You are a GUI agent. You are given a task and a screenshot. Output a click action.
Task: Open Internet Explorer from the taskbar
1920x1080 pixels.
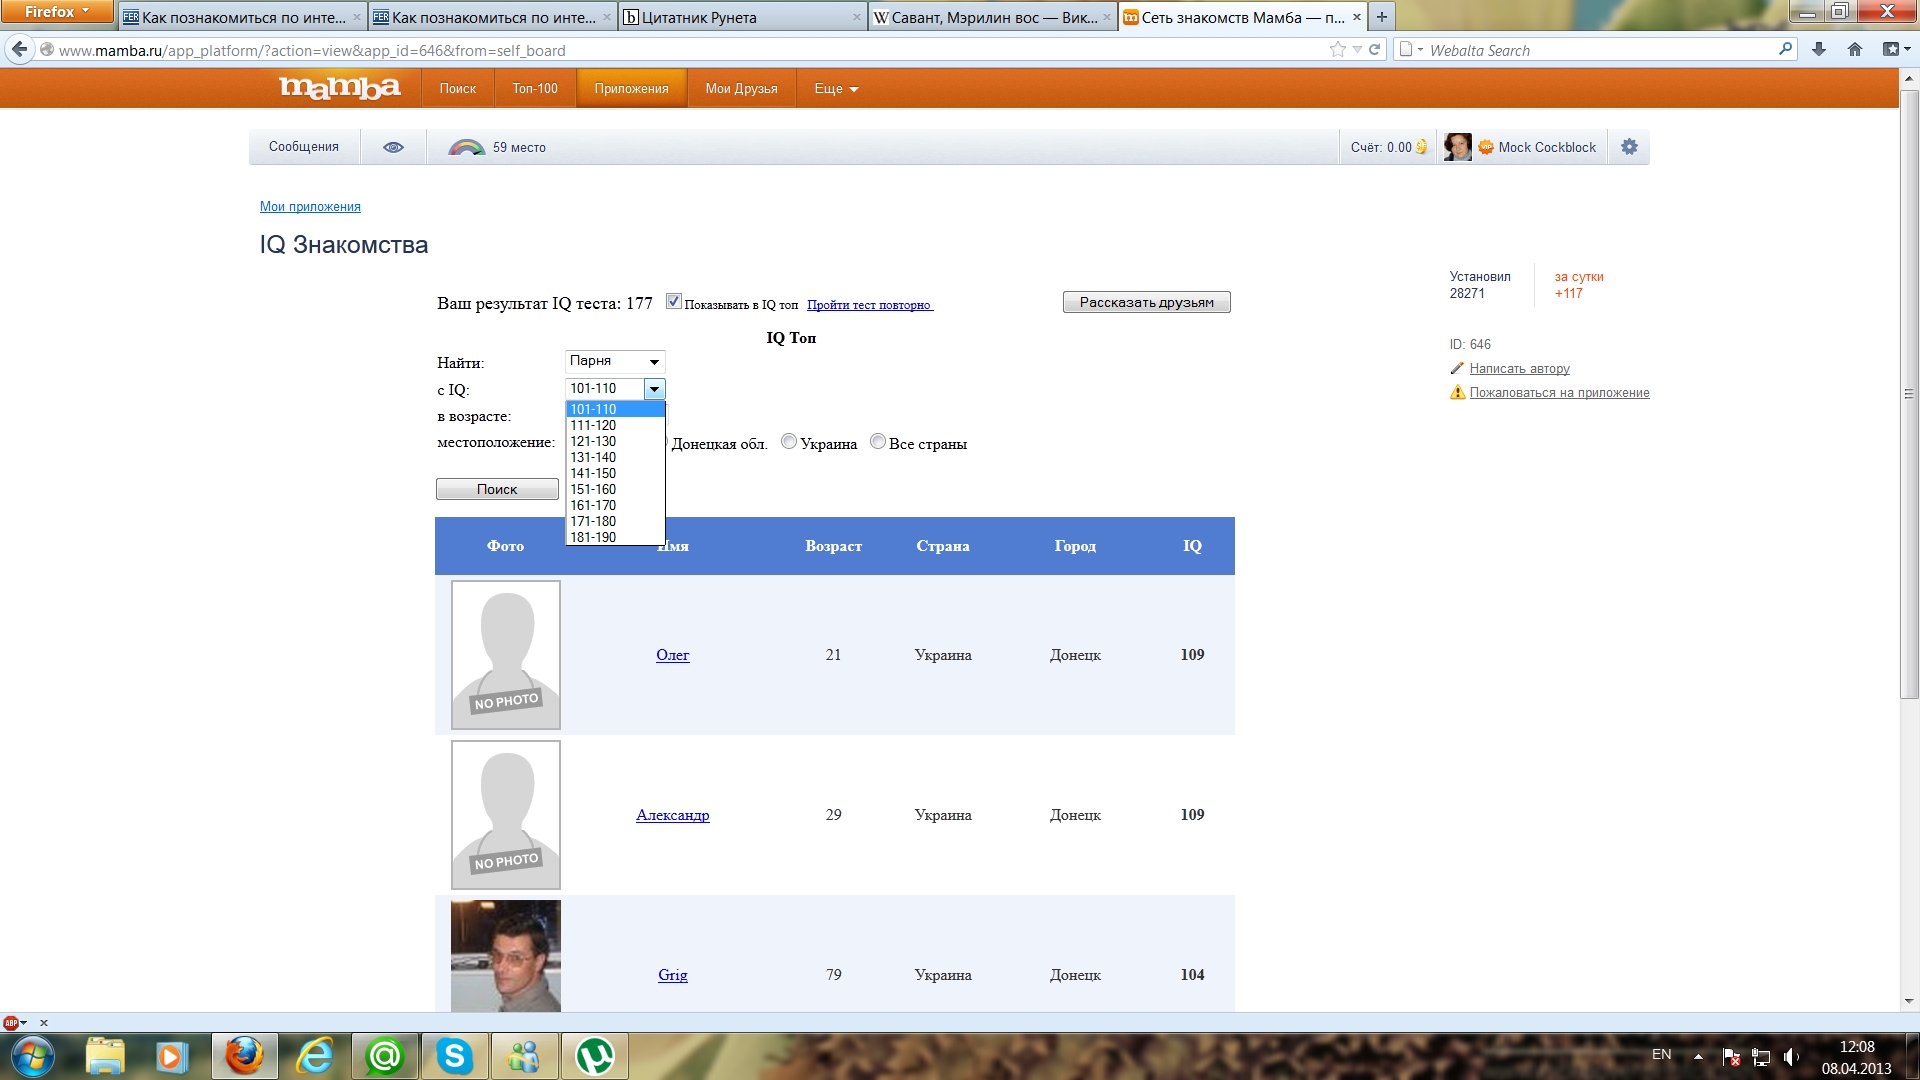(x=315, y=1056)
